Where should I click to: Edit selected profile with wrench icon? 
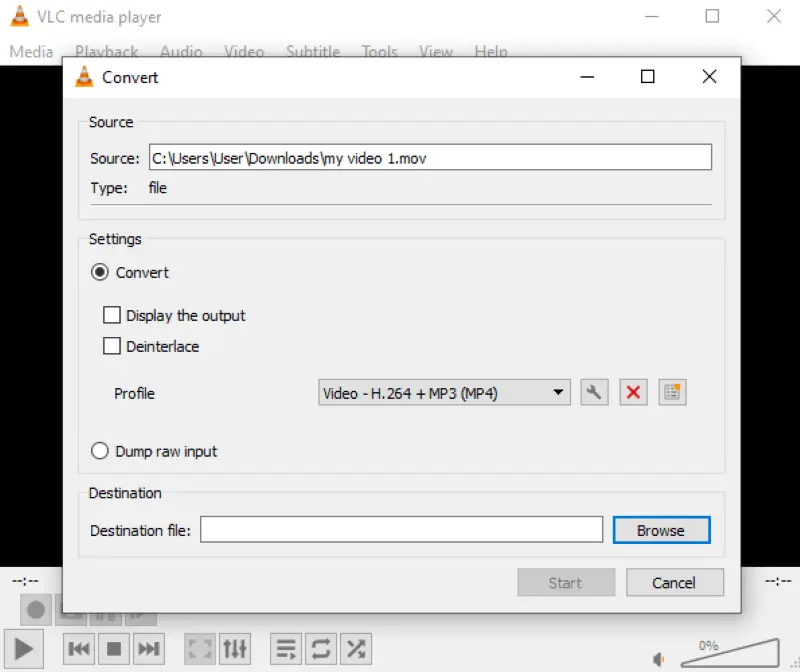(x=594, y=392)
